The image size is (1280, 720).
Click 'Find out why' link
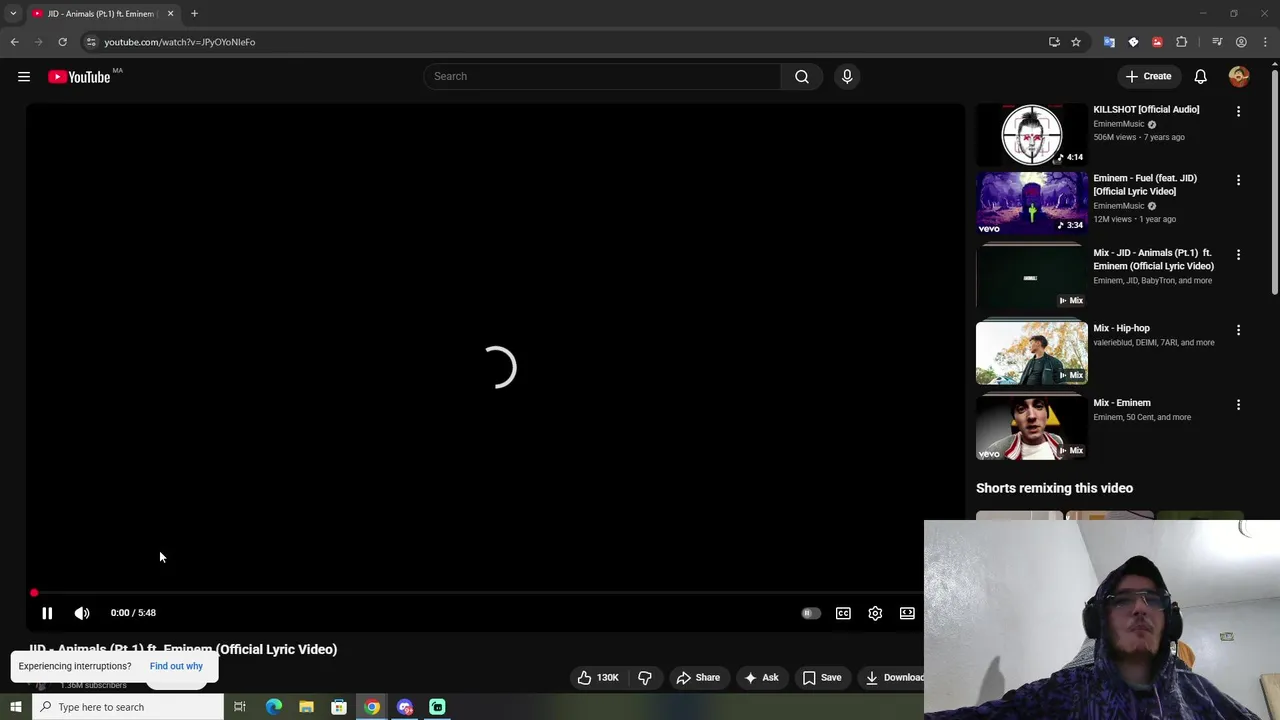click(x=176, y=666)
